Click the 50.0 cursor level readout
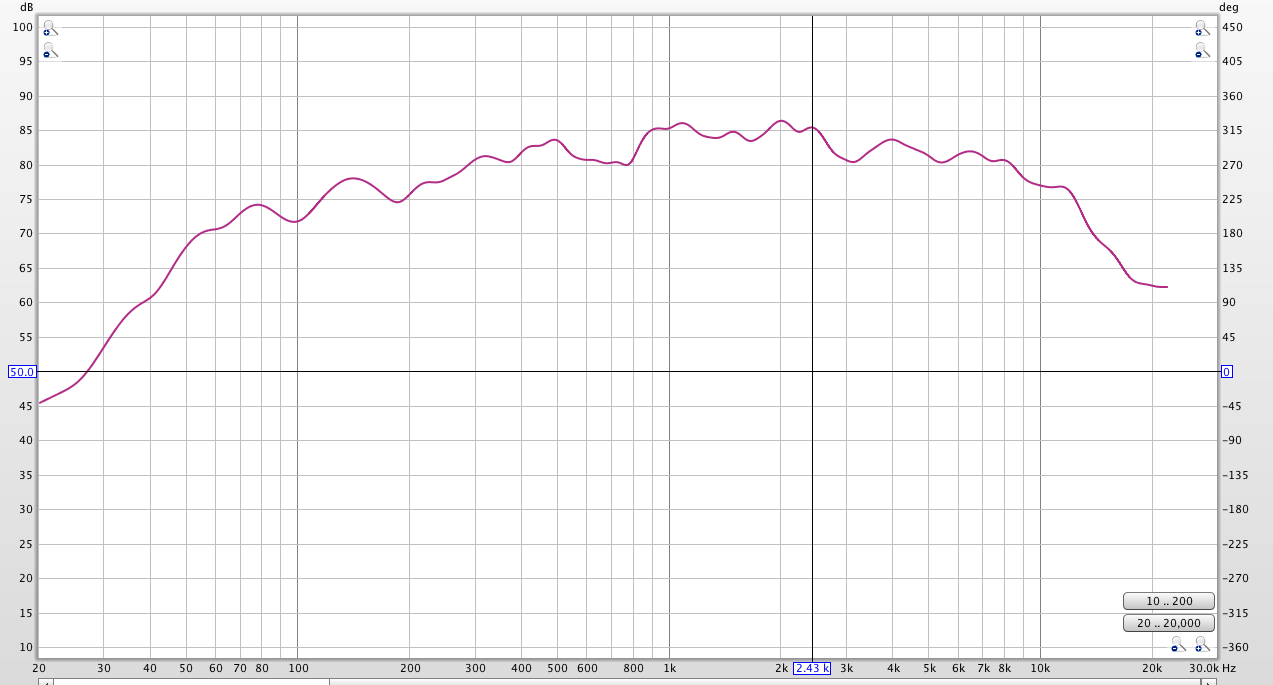1273x685 pixels. click(22, 372)
